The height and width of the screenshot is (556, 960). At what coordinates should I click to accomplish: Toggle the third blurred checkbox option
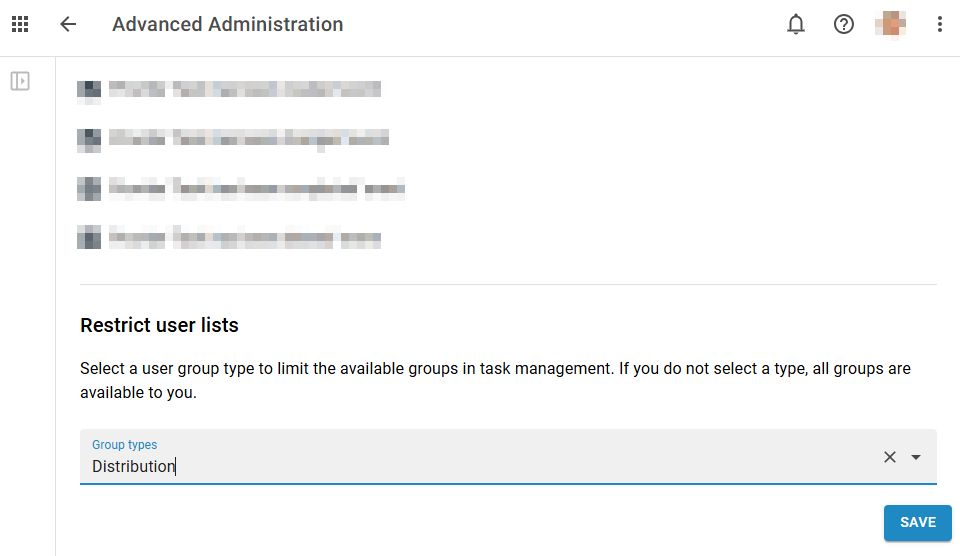click(x=89, y=188)
